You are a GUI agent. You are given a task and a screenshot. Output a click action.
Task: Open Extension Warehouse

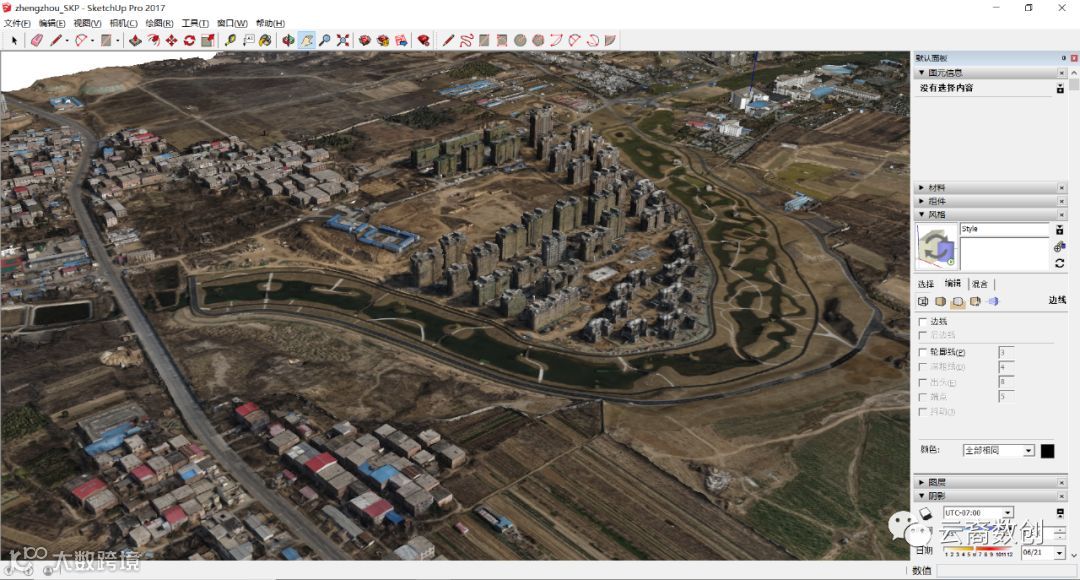coord(382,41)
